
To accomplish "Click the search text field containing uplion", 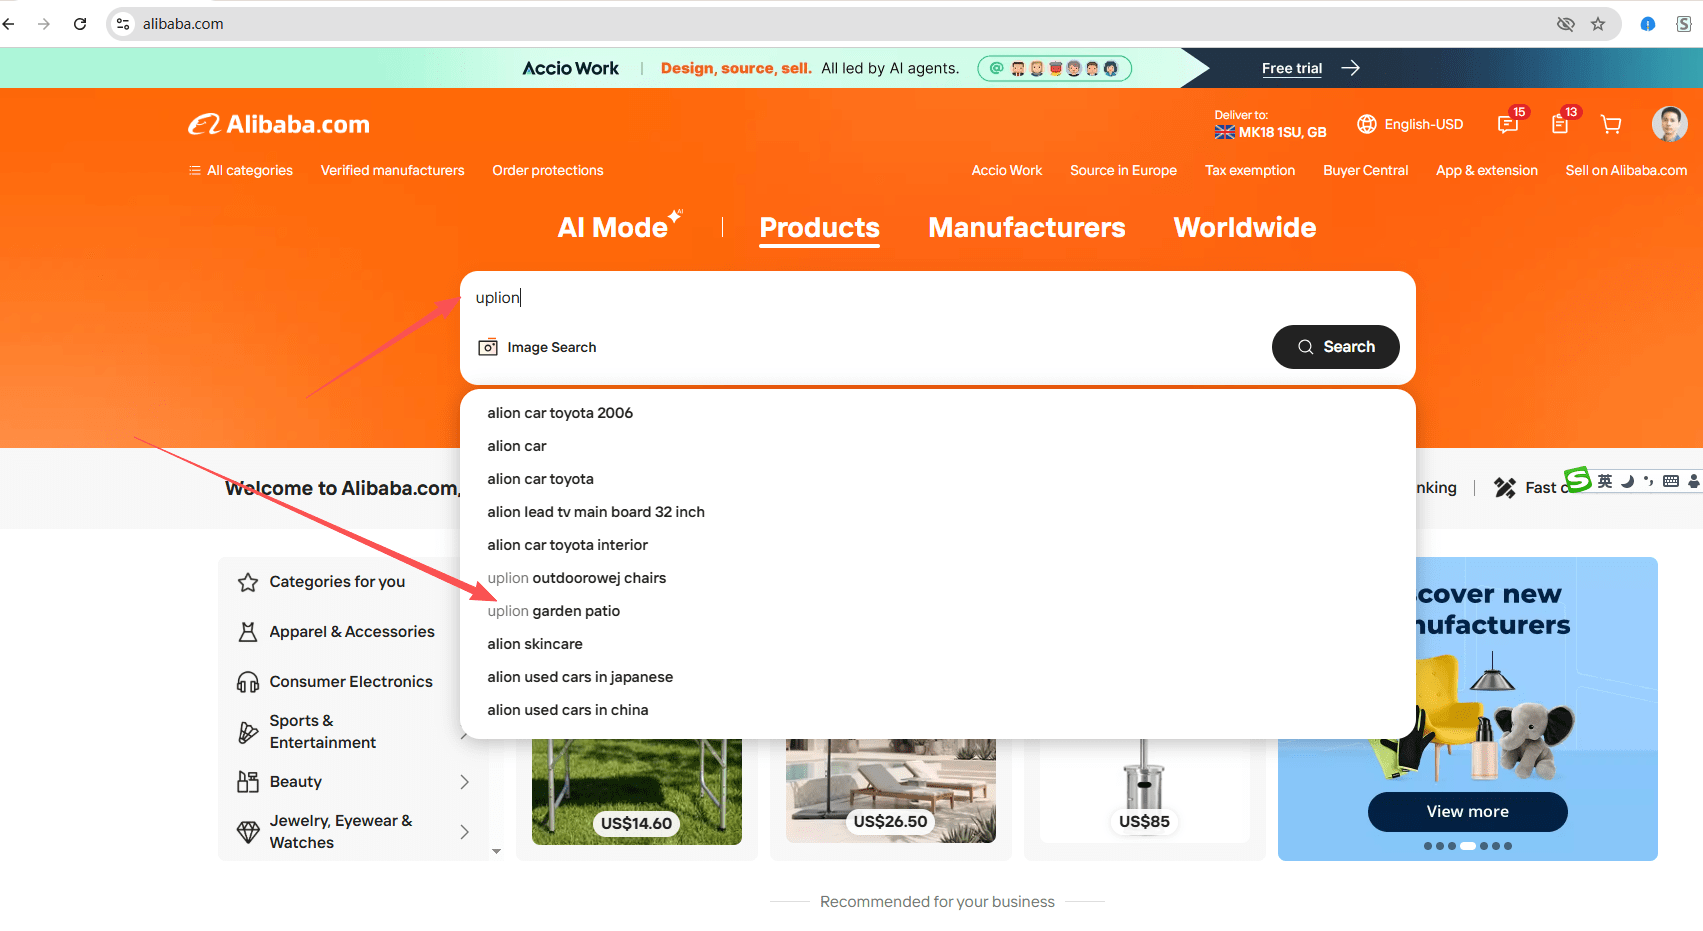I will pyautogui.click(x=938, y=298).
